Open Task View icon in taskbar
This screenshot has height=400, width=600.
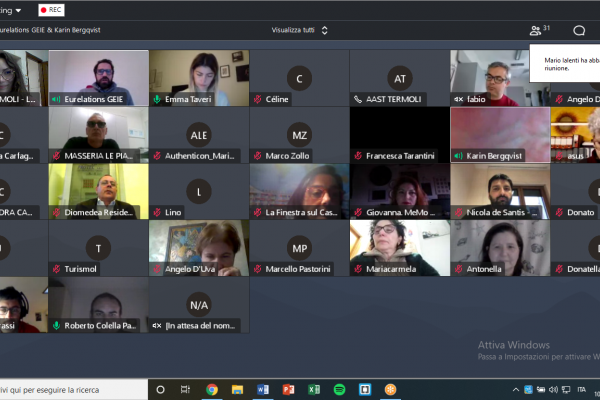(x=185, y=390)
